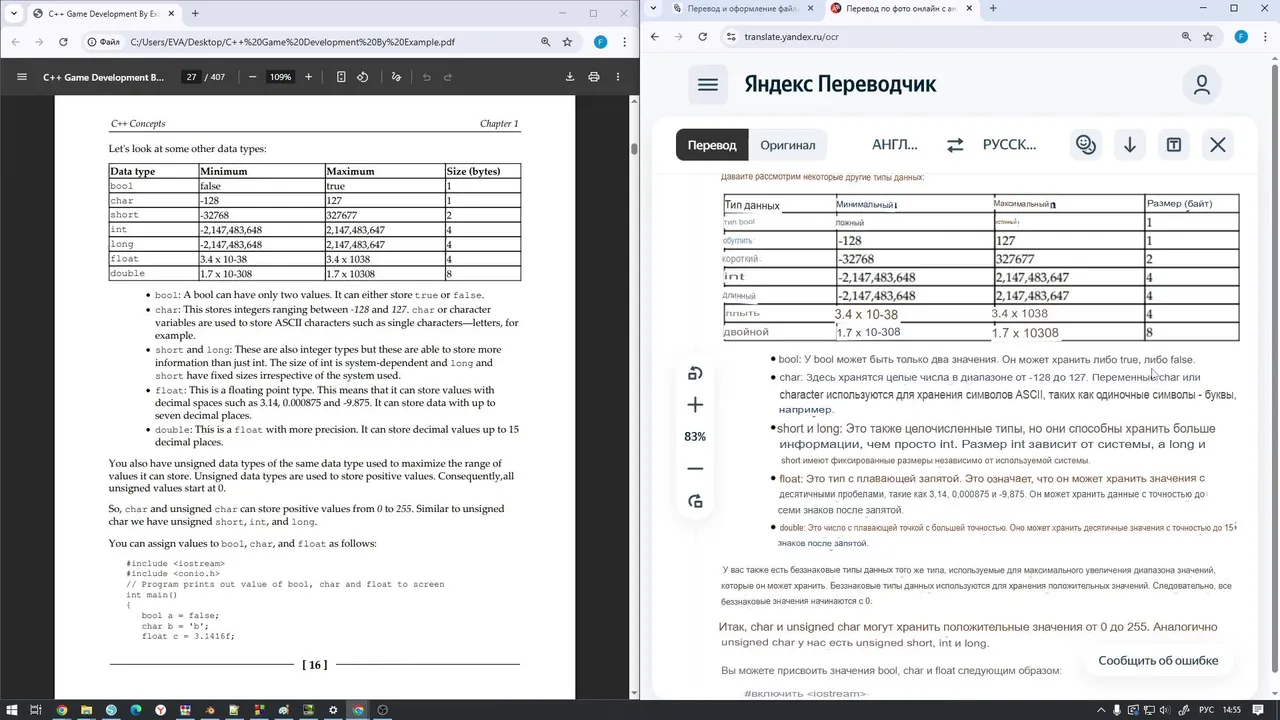
Task: Reload the Yandex Translate page
Action: [703, 36]
